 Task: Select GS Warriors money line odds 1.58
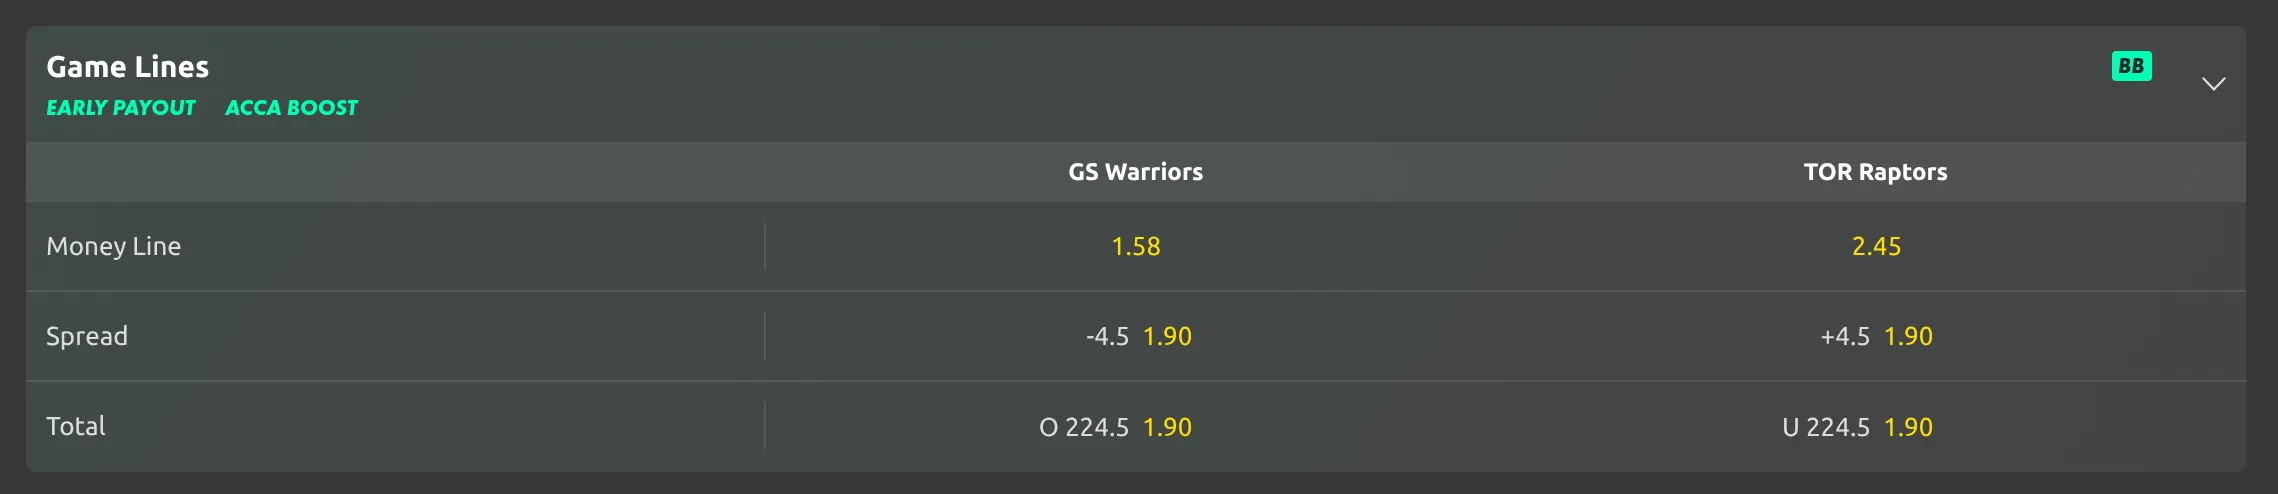(1136, 247)
